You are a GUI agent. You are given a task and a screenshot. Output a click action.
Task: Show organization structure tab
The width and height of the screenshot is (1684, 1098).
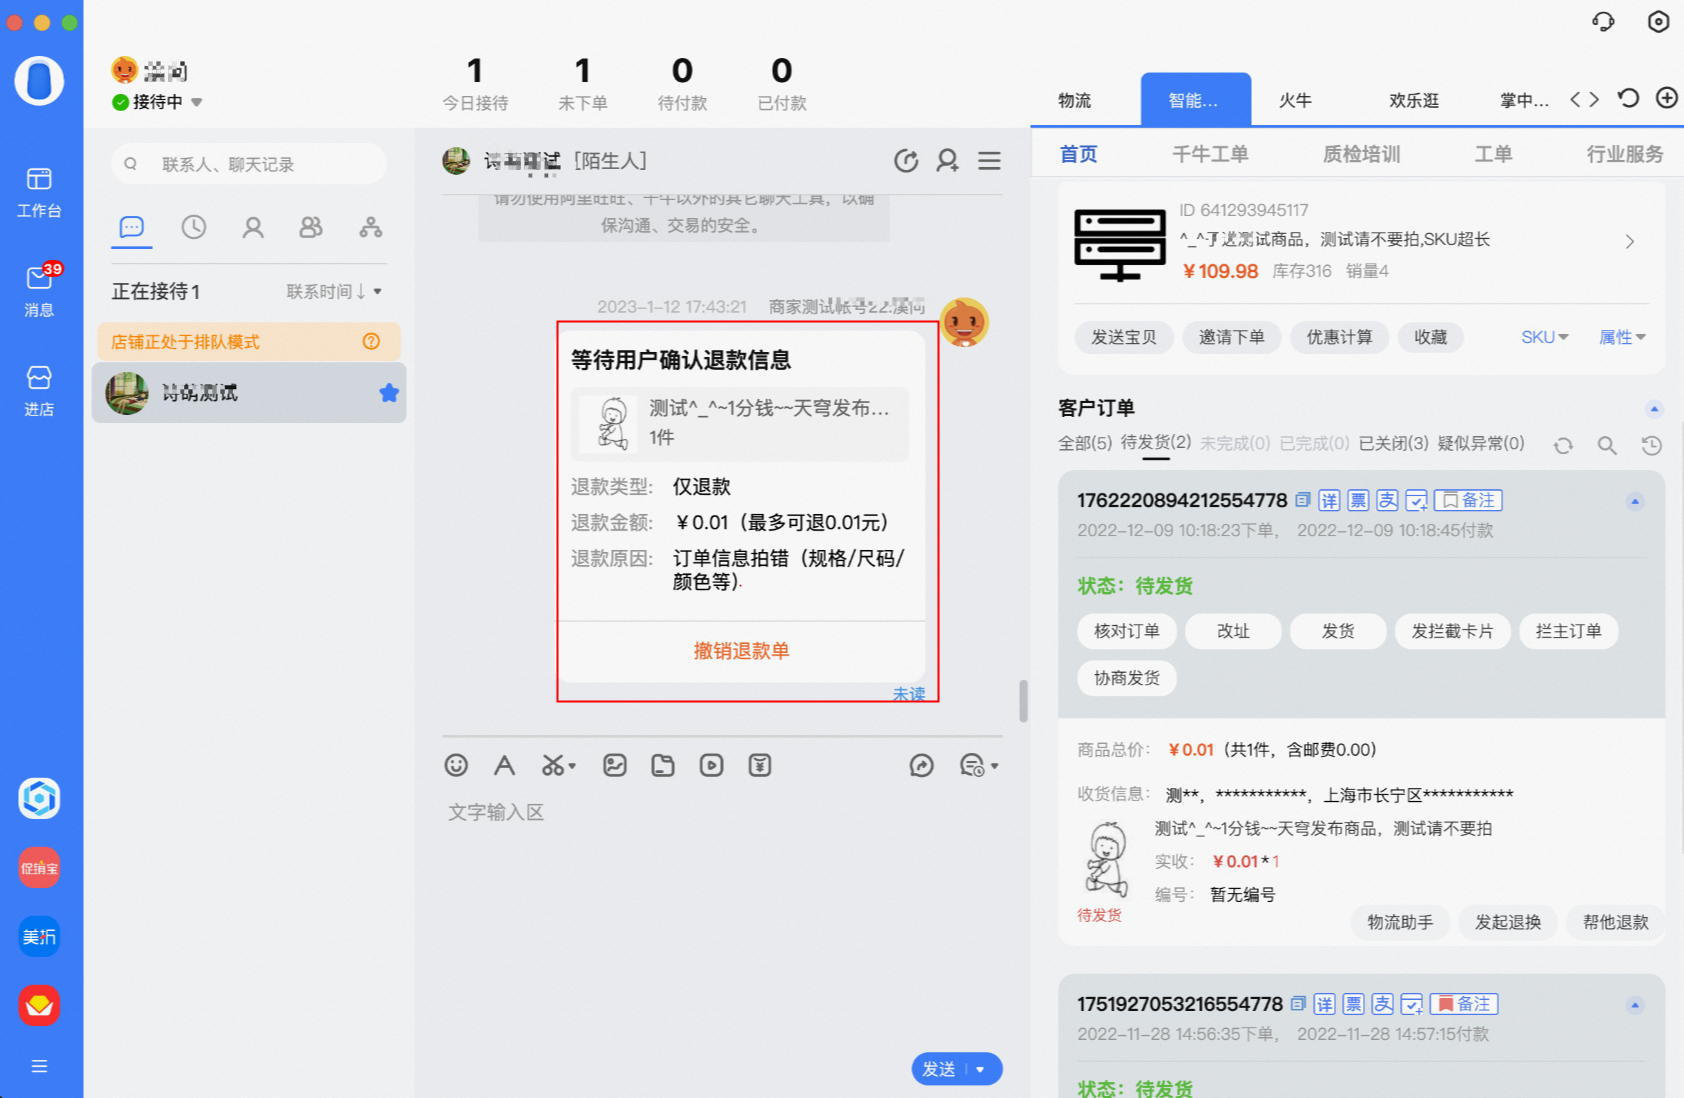coord(370,227)
